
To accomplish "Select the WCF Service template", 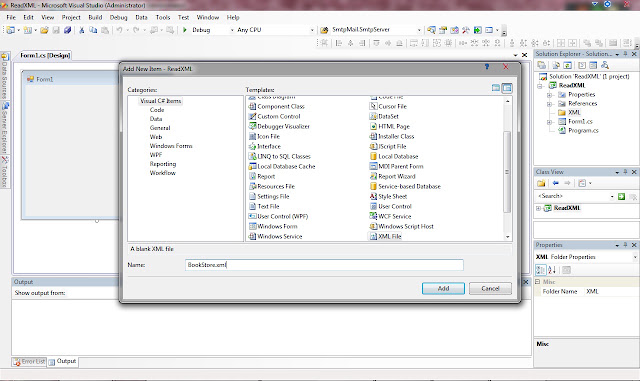I will (390, 216).
